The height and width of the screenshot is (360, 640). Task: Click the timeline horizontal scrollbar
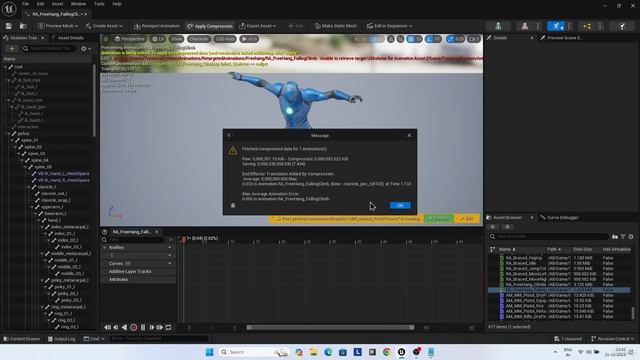tap(330, 327)
